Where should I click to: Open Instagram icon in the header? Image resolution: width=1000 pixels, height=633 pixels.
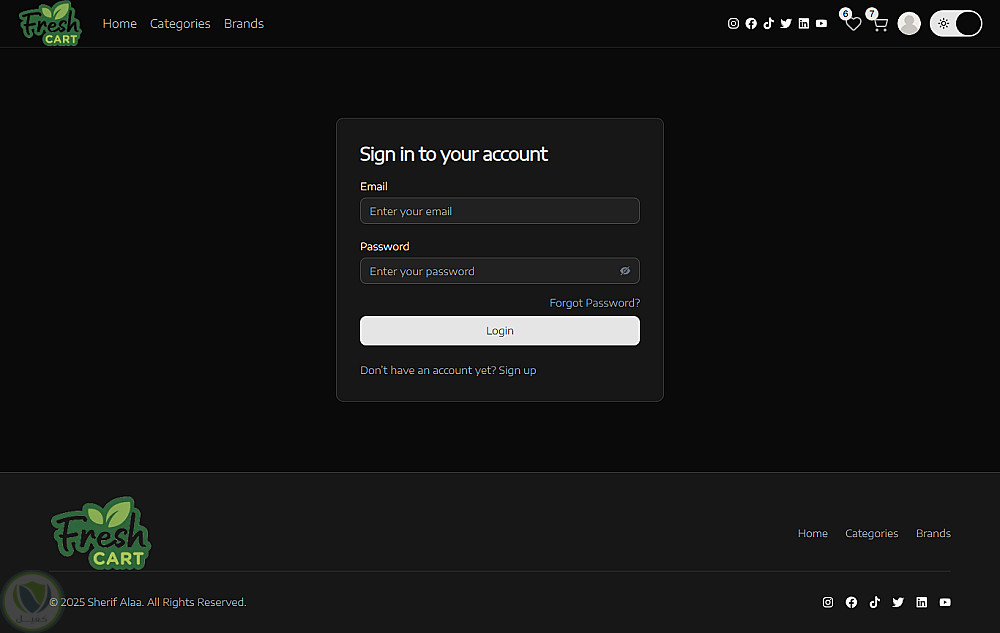click(733, 24)
